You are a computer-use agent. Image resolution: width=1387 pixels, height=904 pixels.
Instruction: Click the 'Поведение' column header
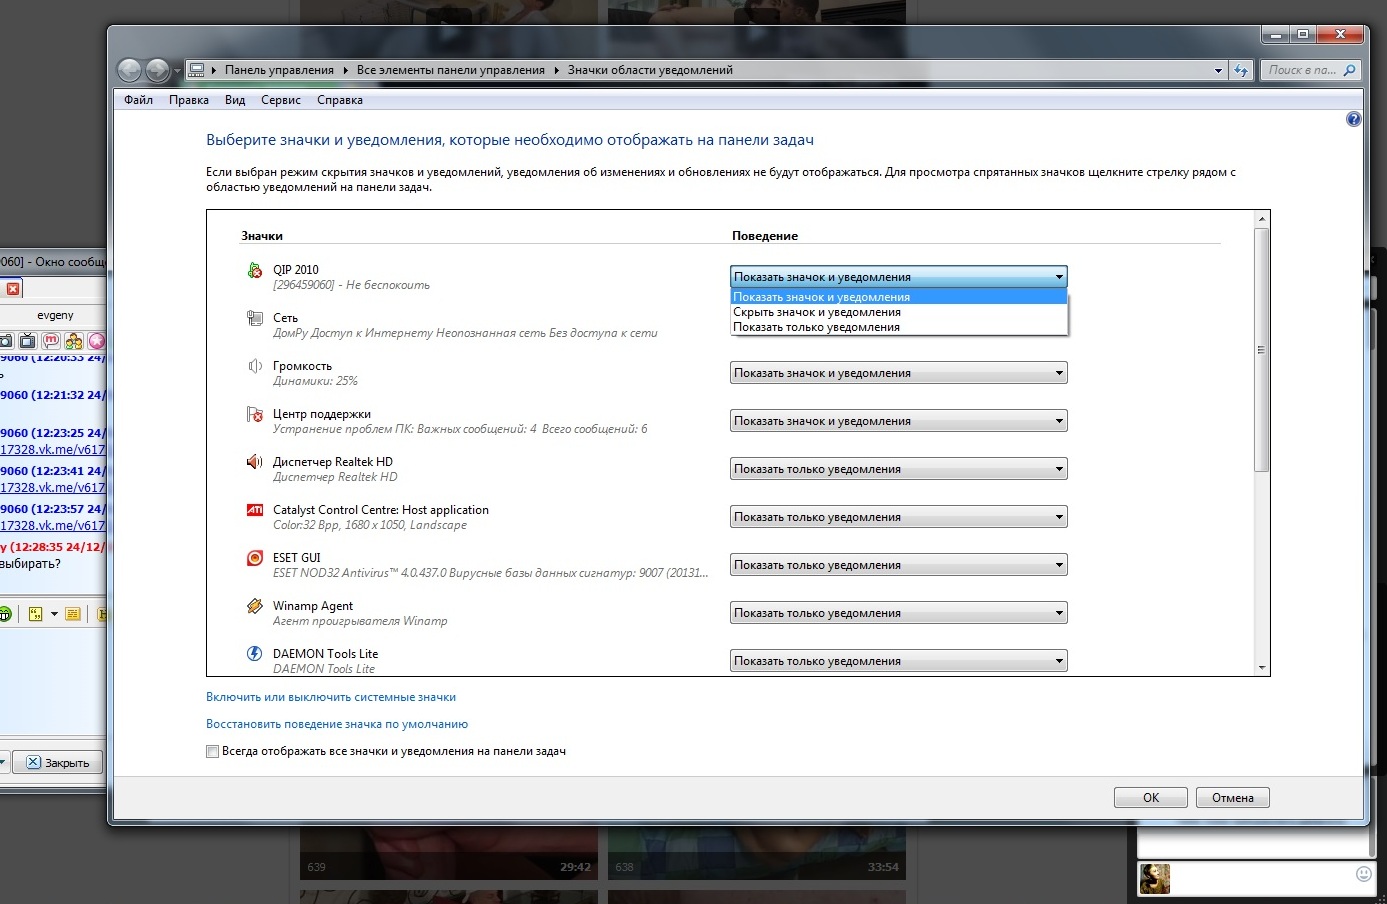tap(765, 236)
